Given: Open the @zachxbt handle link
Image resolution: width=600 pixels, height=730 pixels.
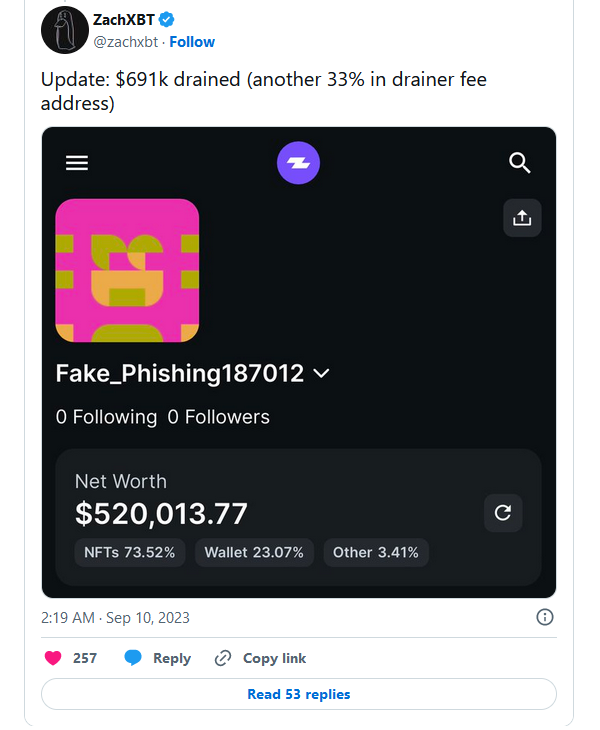Looking at the screenshot, I should [x=127, y=42].
